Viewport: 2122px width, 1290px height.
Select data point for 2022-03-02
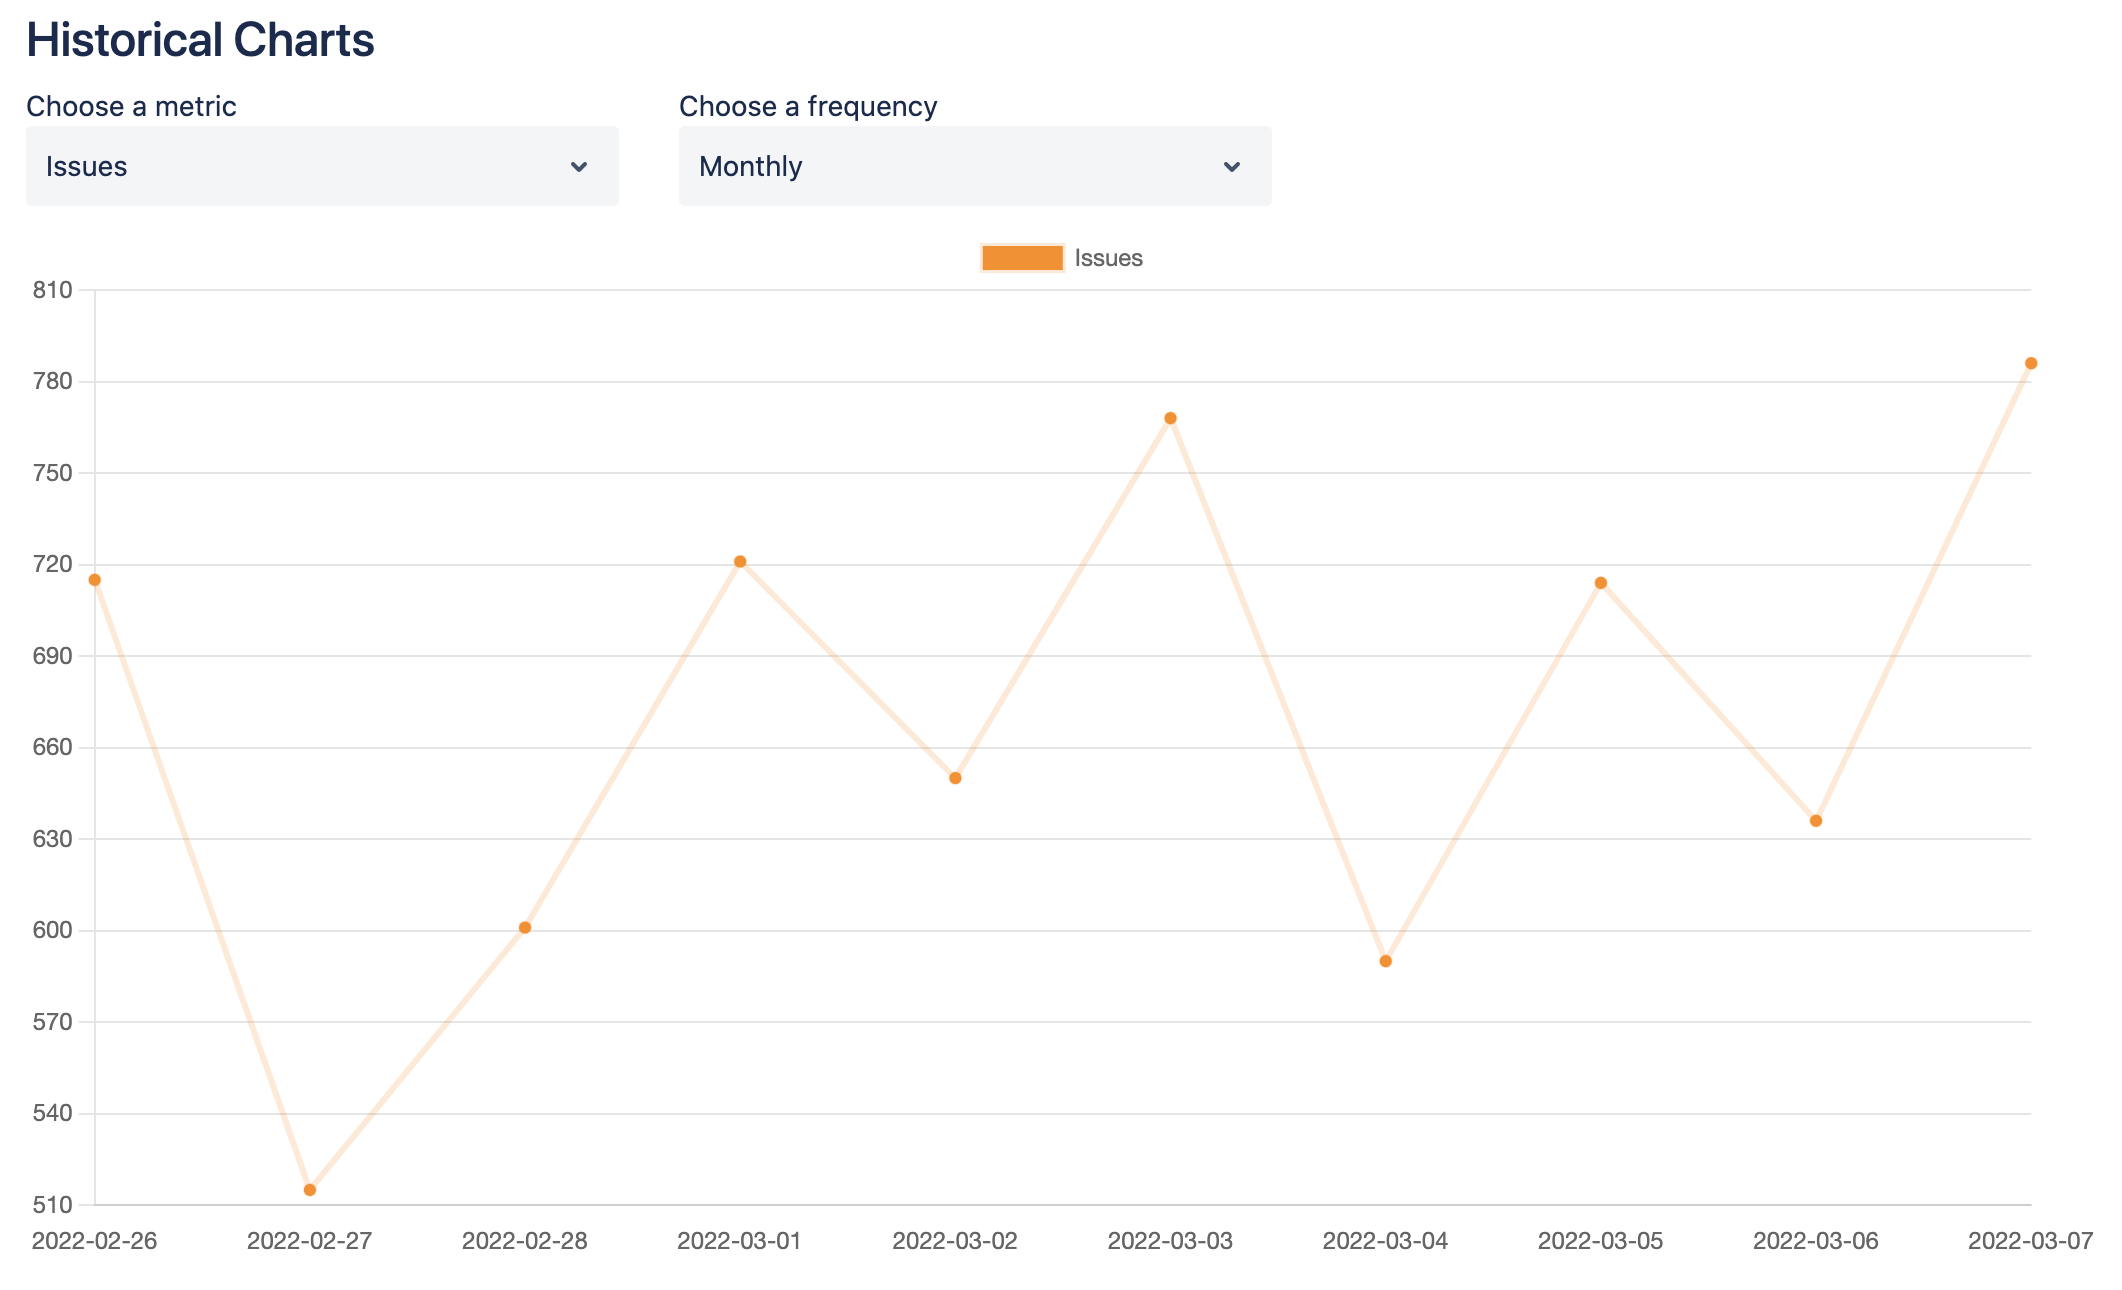tap(955, 778)
